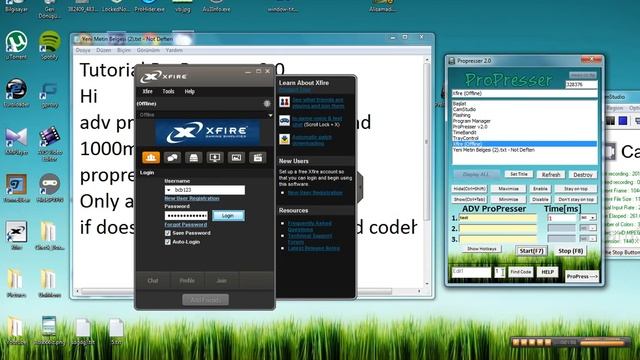Open the Biçim menu in Notepad
Screen dimensions: 640x360
(x=124, y=50)
